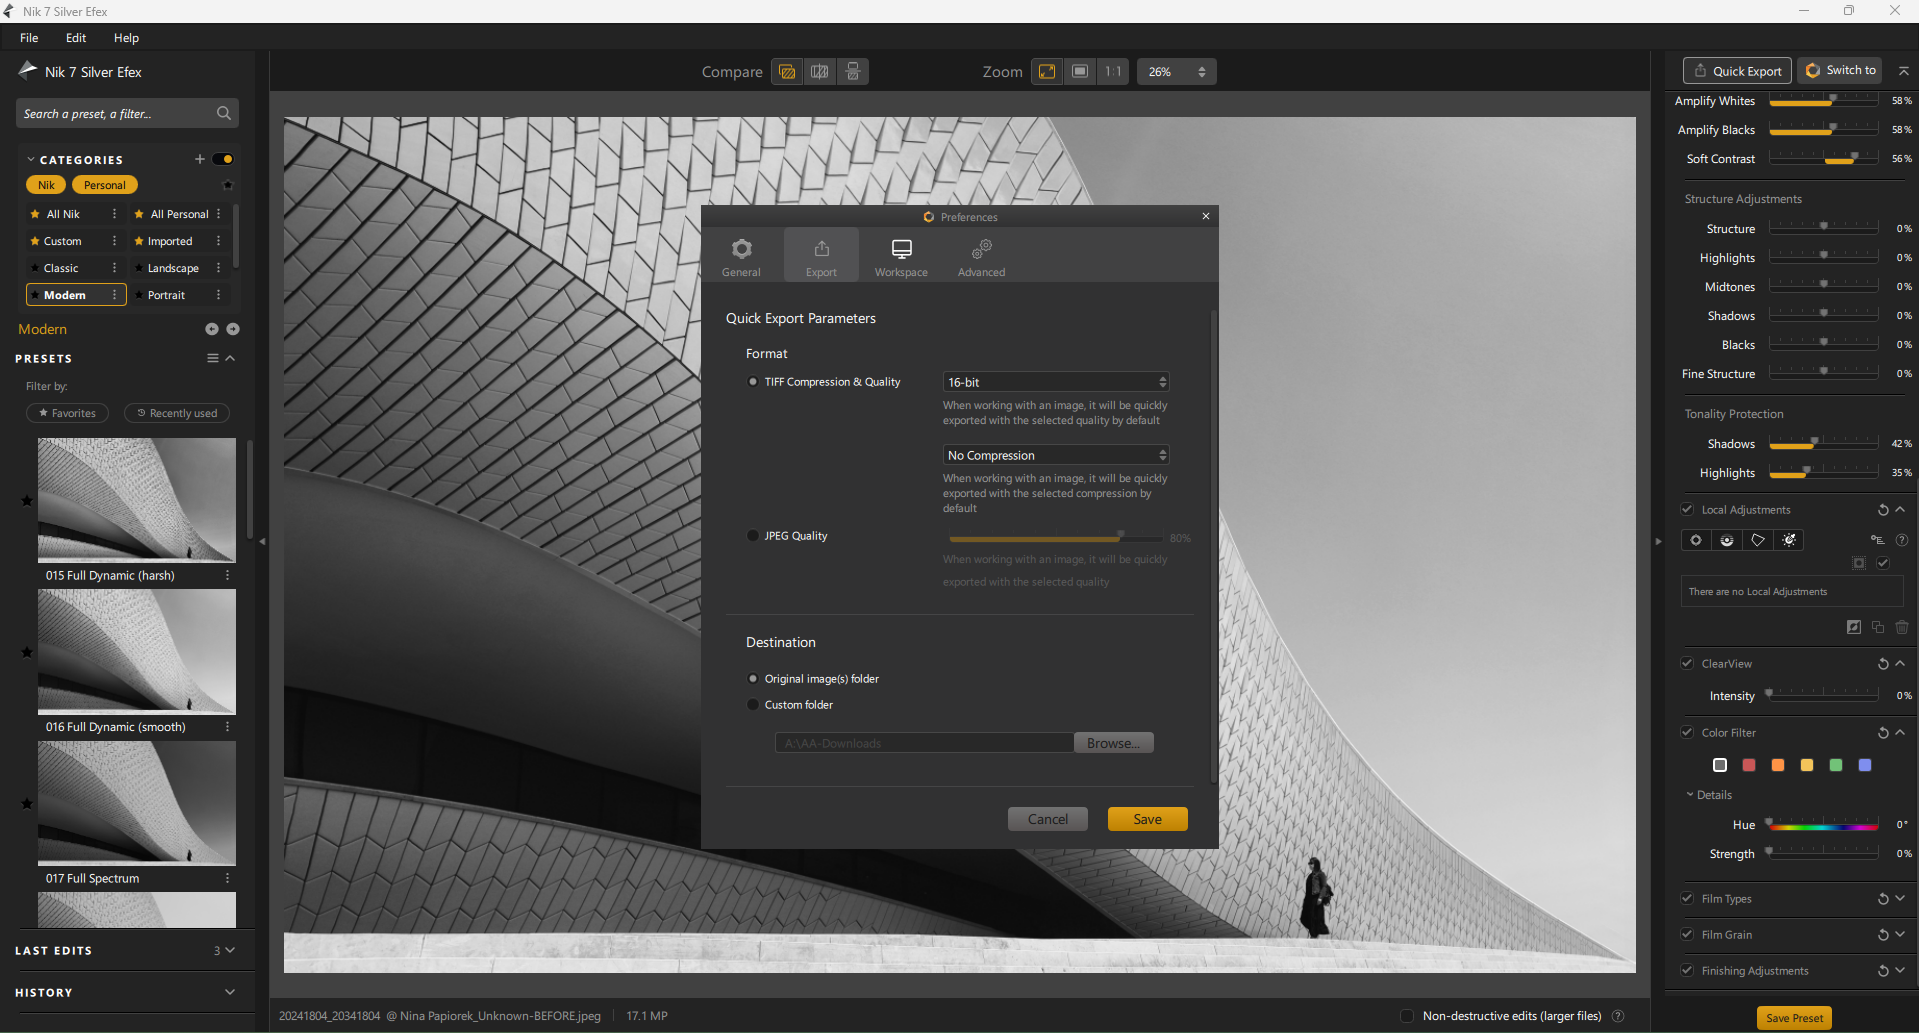Enable Non-destructive edits checkbox
The width and height of the screenshot is (1919, 1033).
(x=1407, y=1016)
